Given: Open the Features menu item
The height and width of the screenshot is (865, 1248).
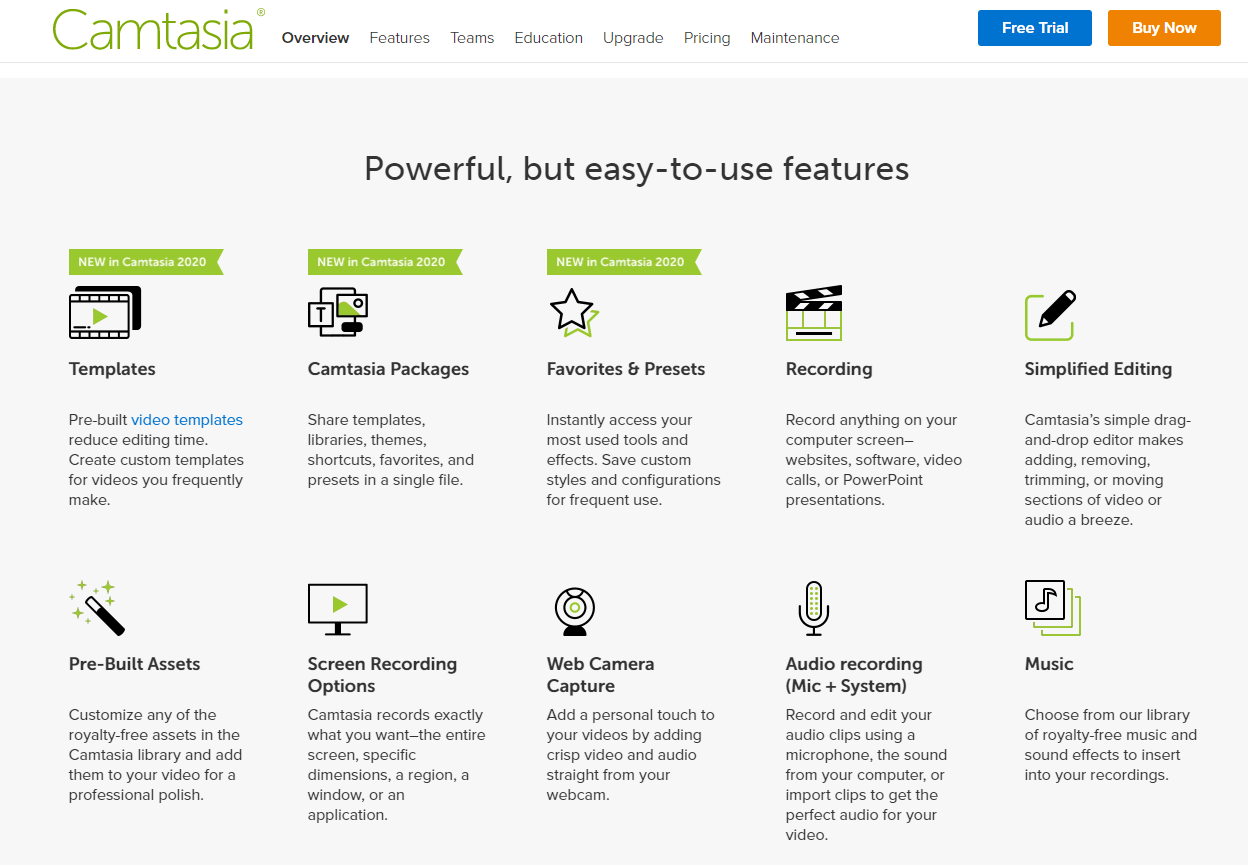Looking at the screenshot, I should coord(399,38).
